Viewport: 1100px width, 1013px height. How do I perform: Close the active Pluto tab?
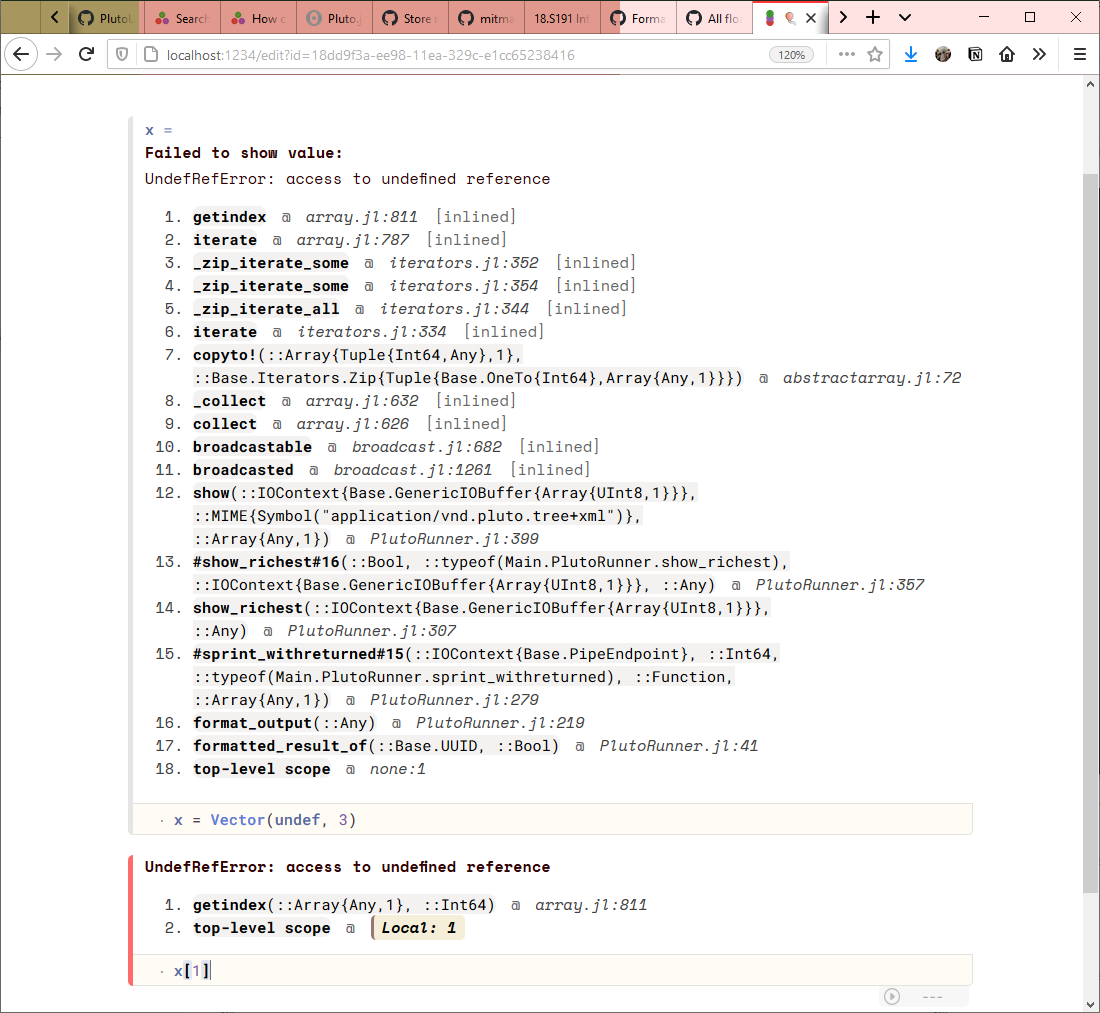tap(811, 18)
